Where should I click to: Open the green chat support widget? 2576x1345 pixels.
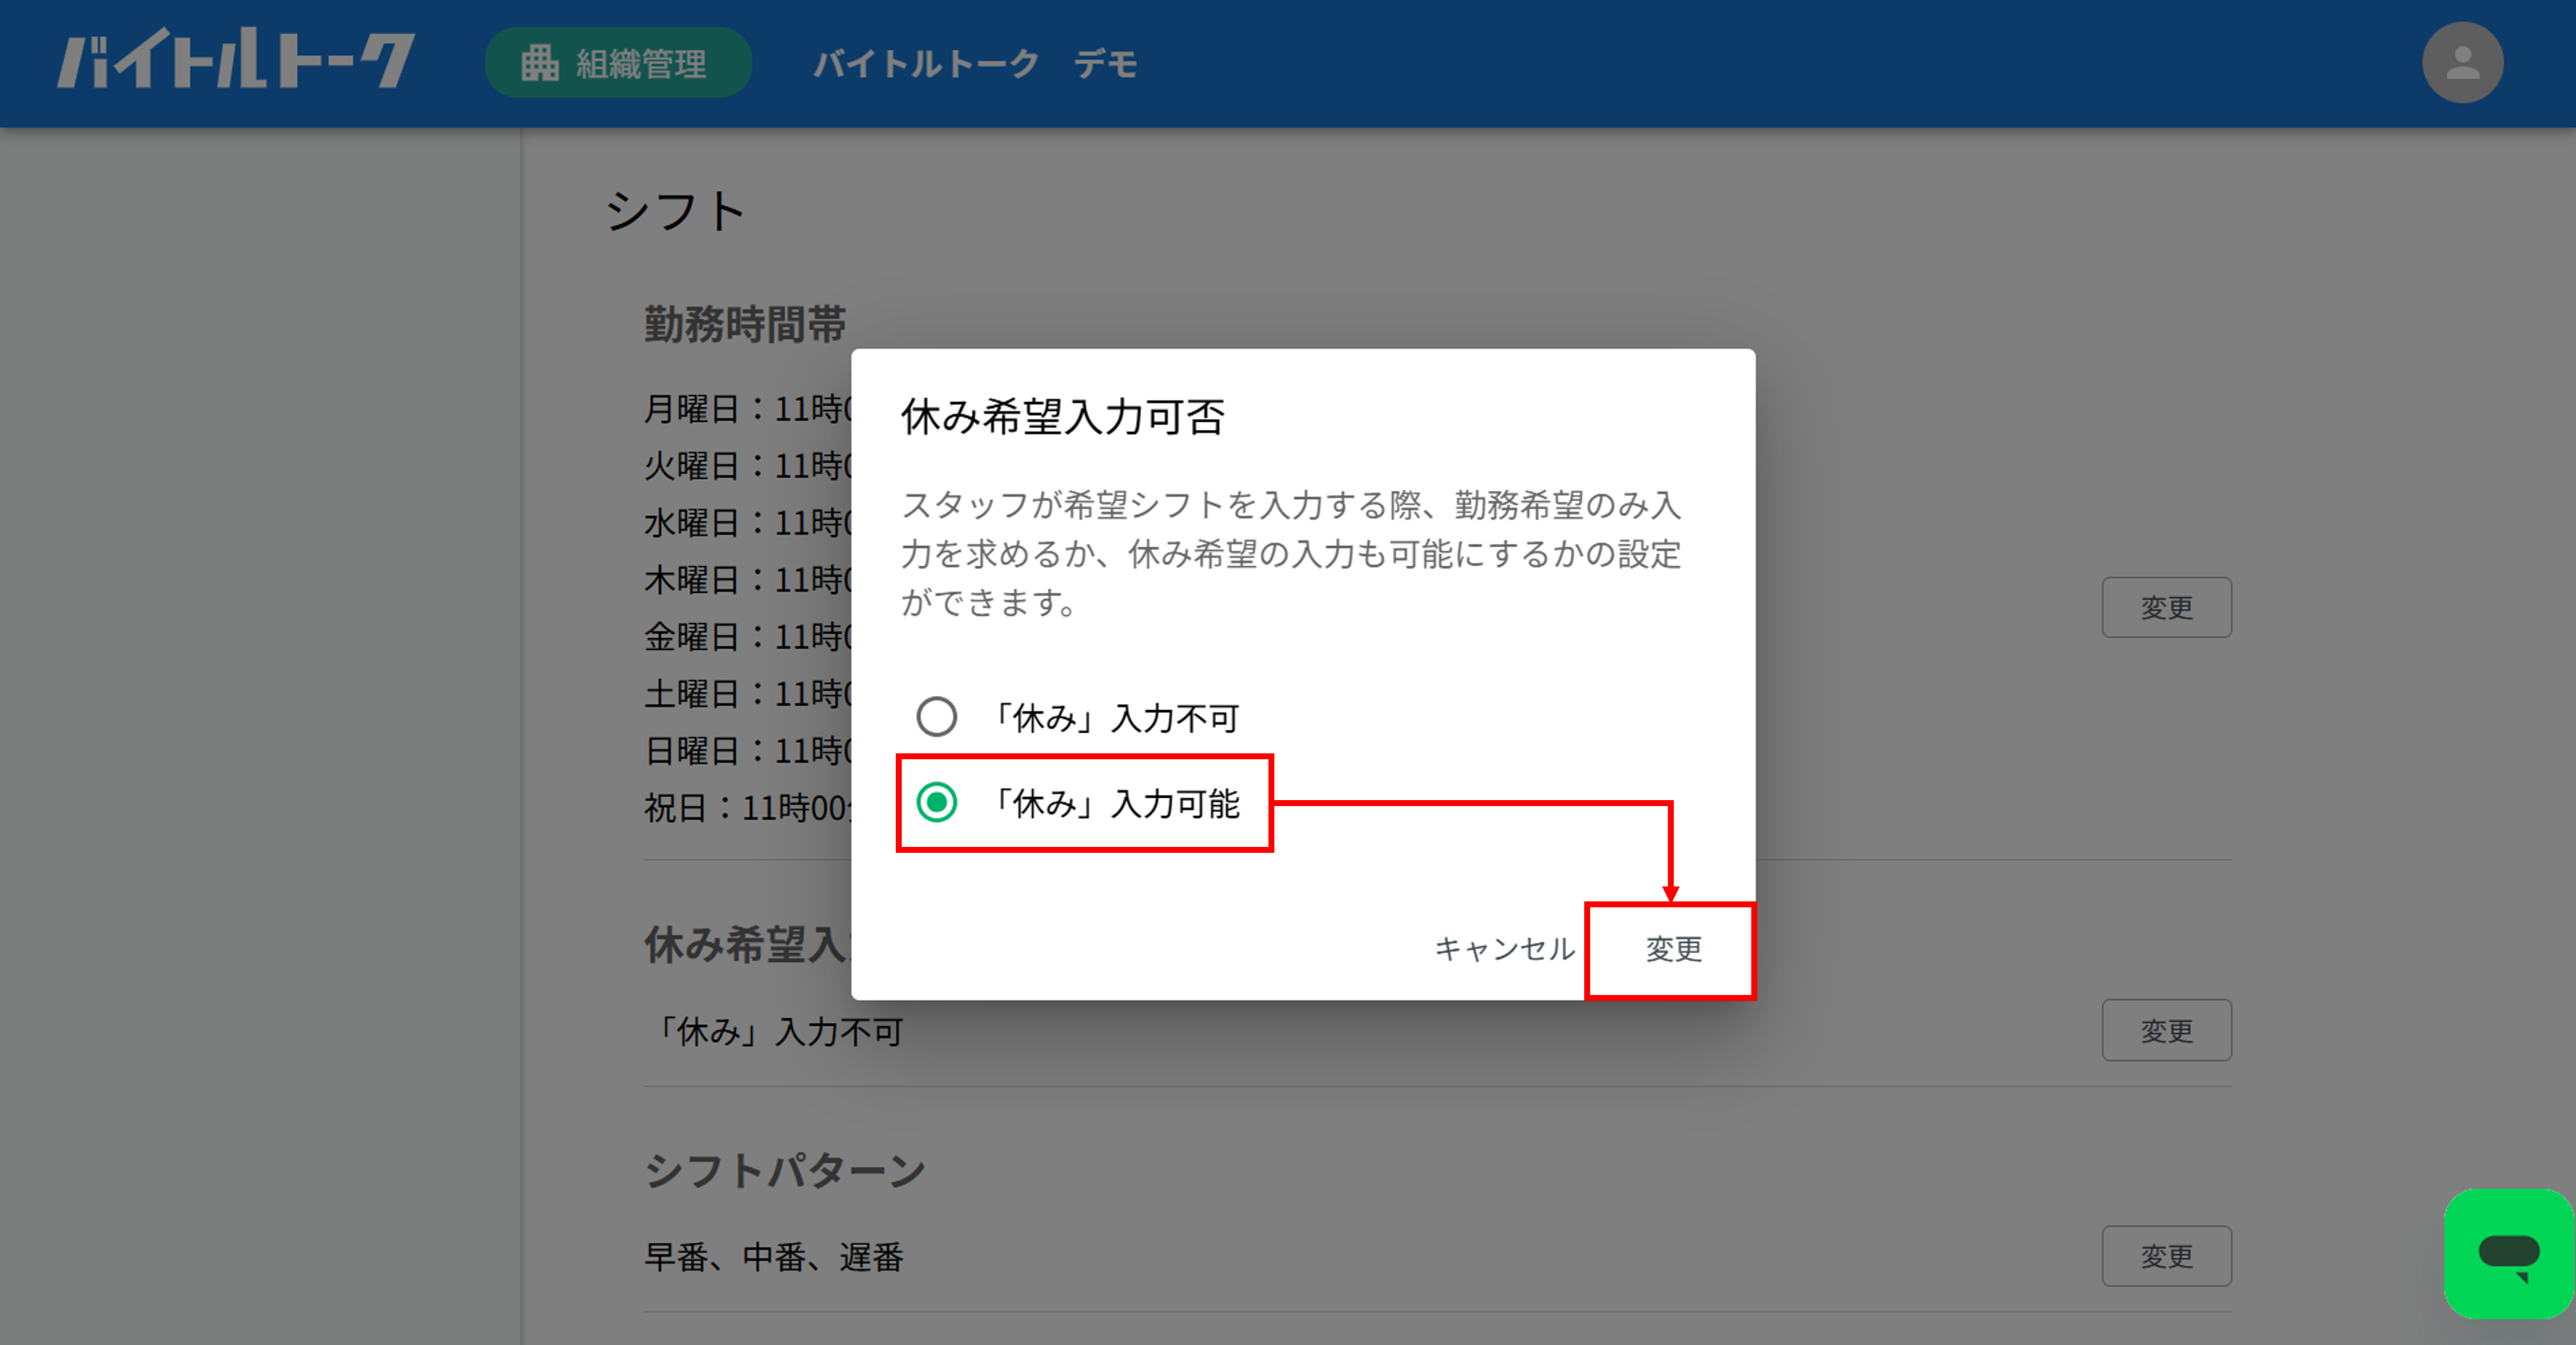point(2509,1254)
